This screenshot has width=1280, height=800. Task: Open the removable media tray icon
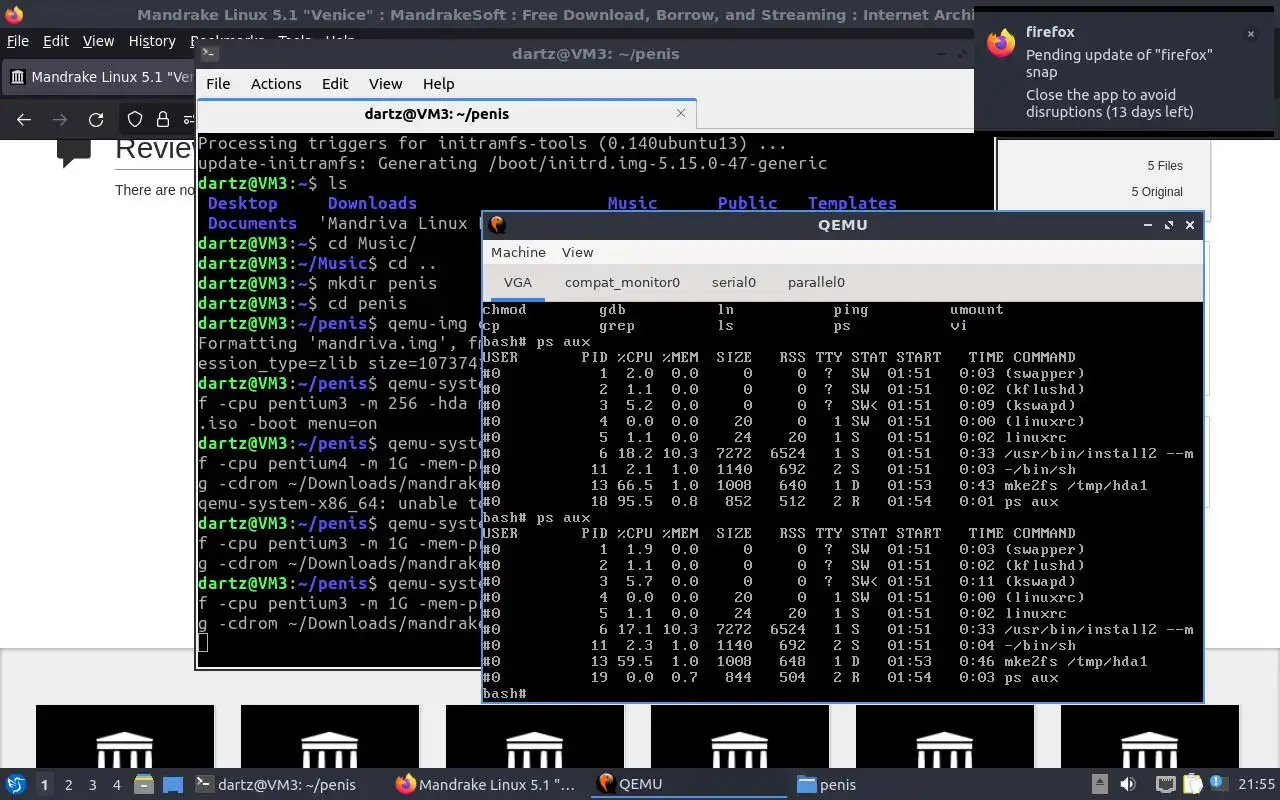pyautogui.click(x=1099, y=785)
